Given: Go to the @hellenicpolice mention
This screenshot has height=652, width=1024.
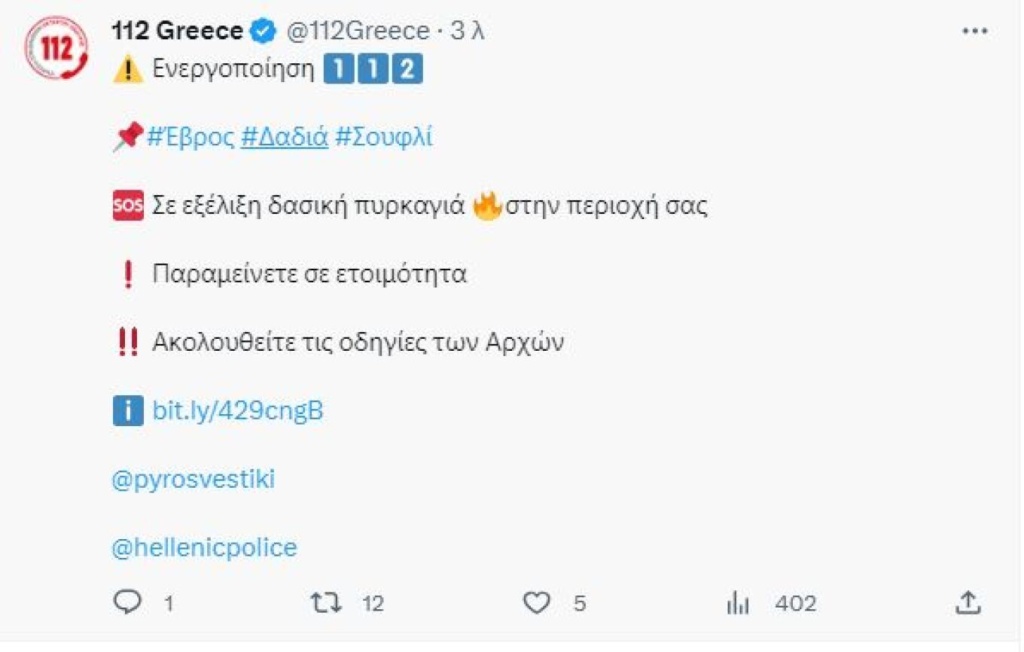Looking at the screenshot, I should click(x=205, y=548).
